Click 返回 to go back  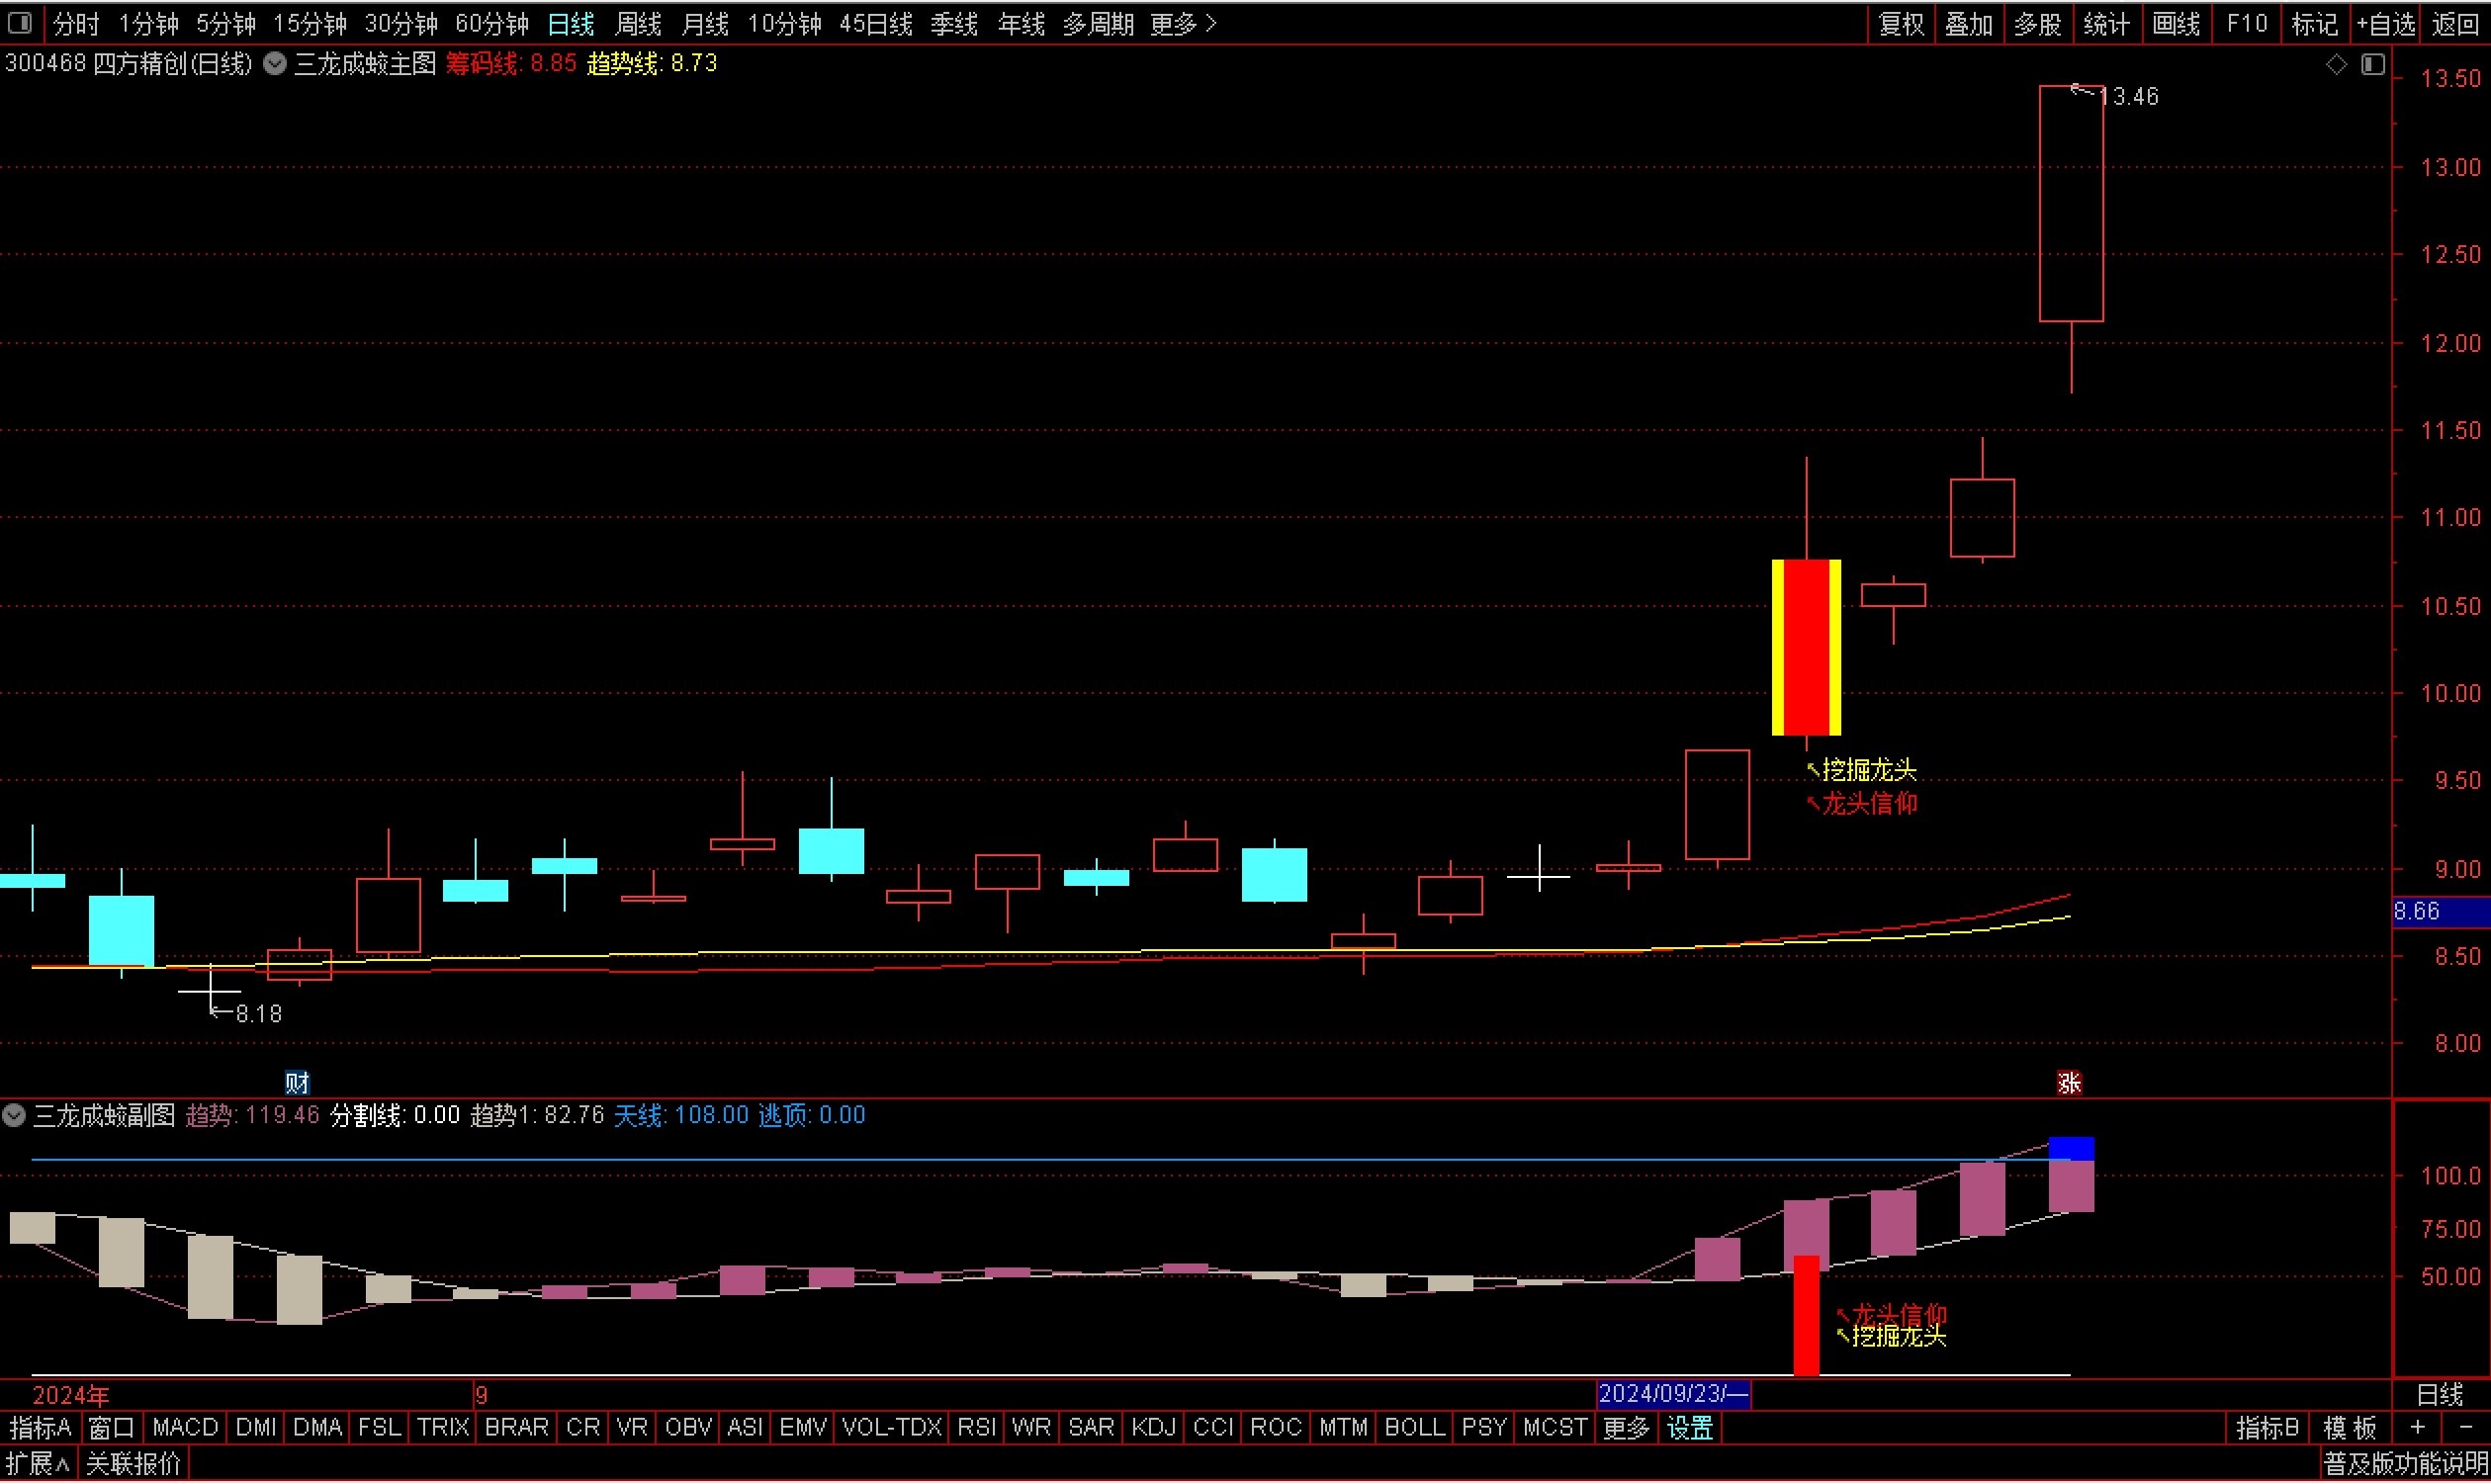point(2455,23)
